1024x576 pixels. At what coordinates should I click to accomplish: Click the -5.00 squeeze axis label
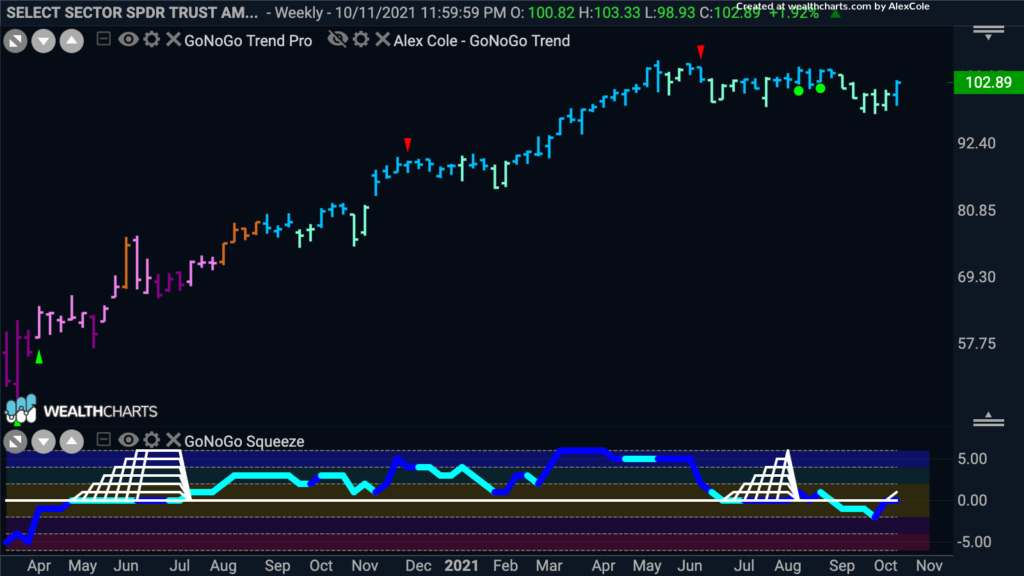click(x=974, y=542)
